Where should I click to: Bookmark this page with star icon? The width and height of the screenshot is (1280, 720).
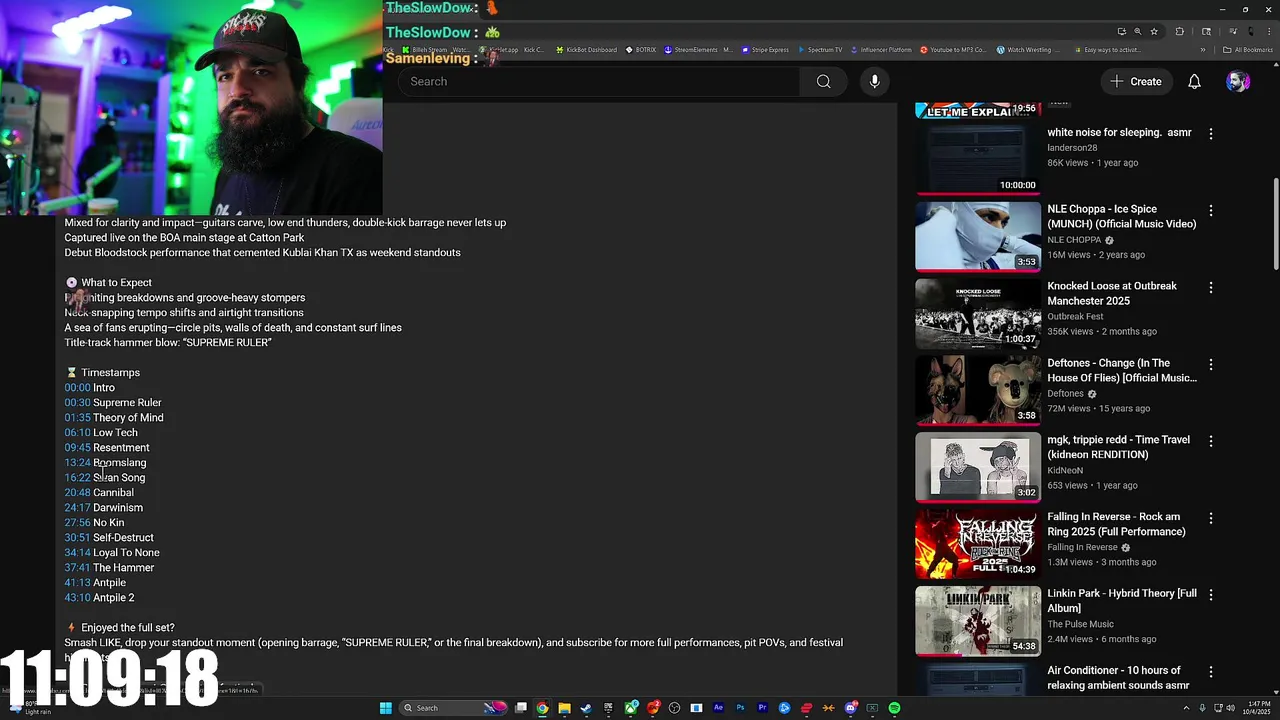1154,31
